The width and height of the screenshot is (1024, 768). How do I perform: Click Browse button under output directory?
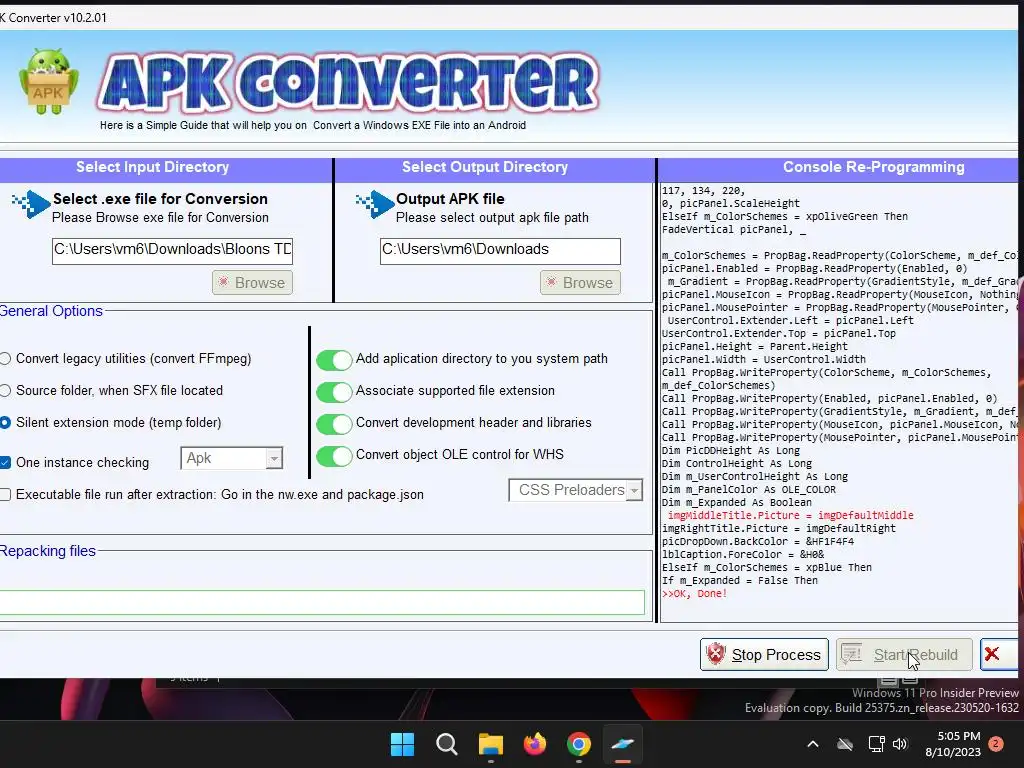tap(580, 283)
